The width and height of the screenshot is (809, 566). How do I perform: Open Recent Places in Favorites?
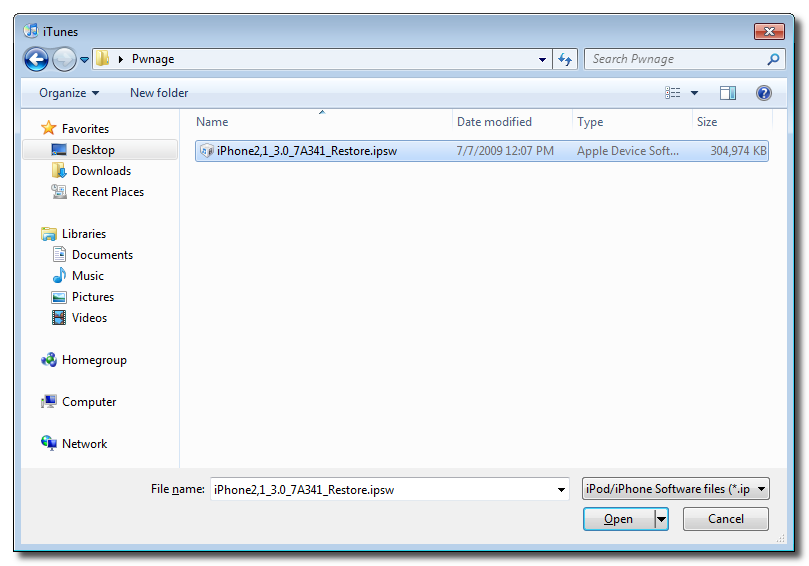108,192
